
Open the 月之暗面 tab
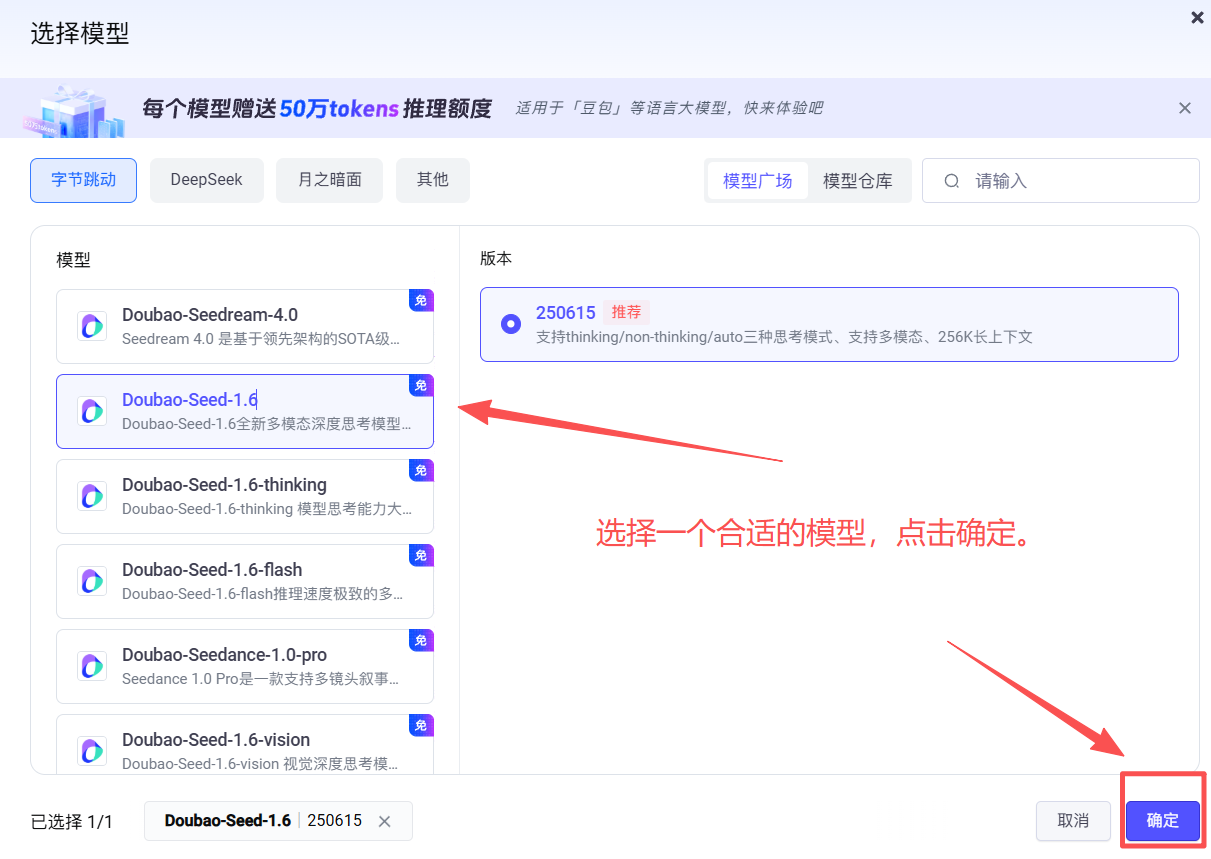coord(329,180)
